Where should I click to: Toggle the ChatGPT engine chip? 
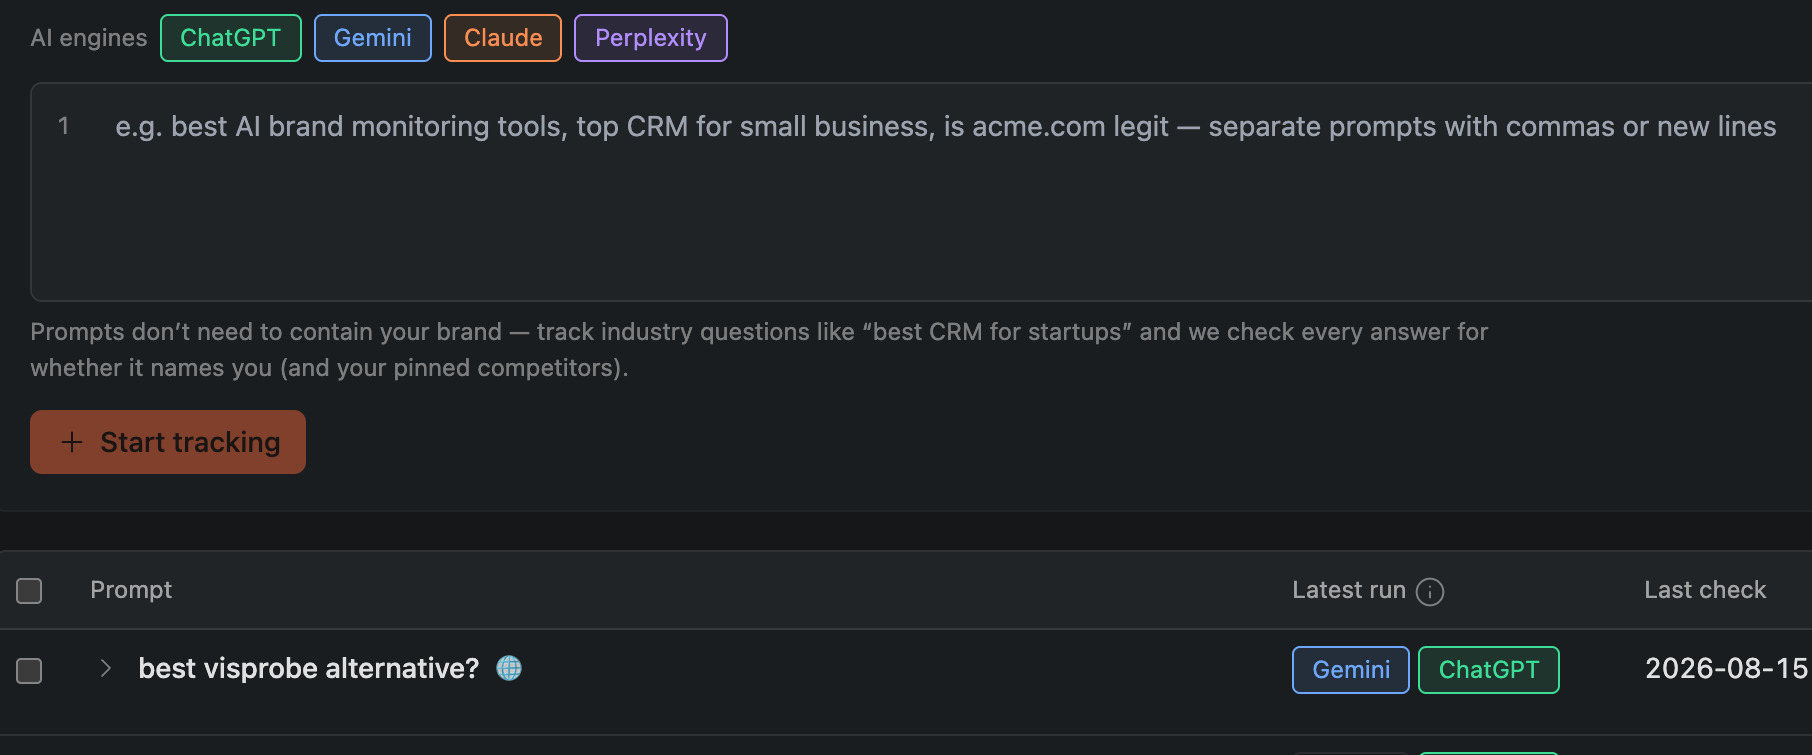pyautogui.click(x=231, y=38)
